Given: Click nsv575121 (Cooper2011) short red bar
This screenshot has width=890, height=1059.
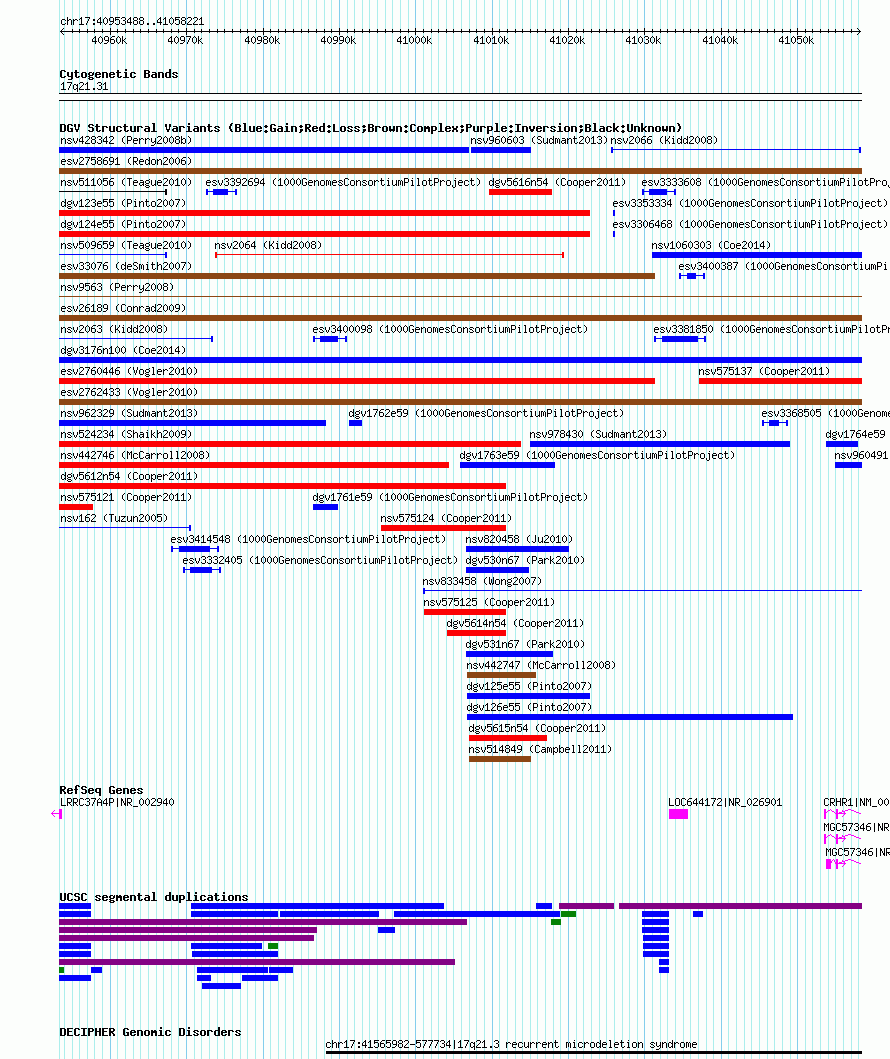Looking at the screenshot, I should pos(76,507).
